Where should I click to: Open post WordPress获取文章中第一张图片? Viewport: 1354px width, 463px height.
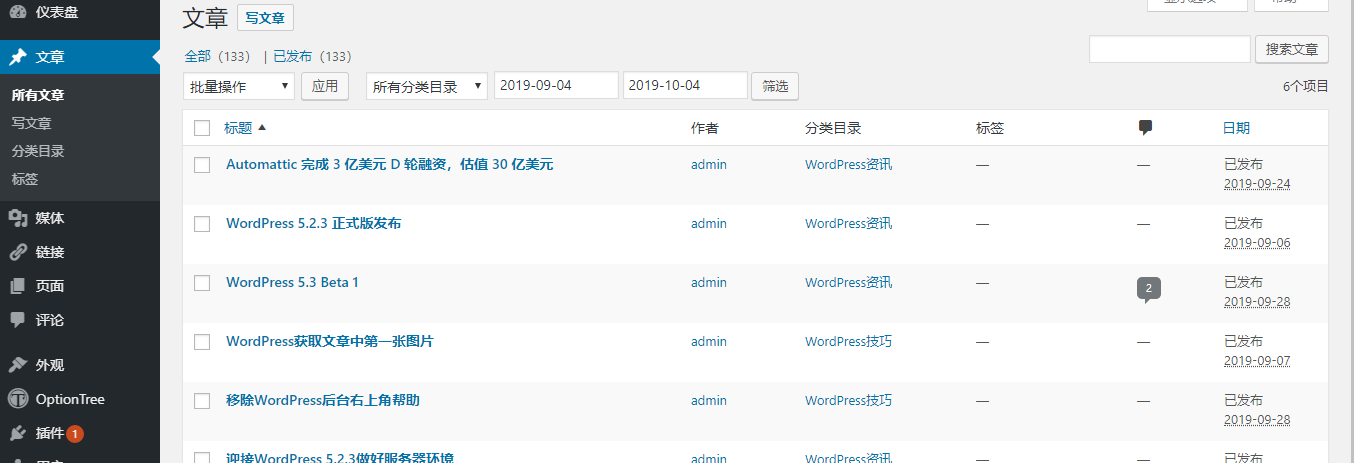point(329,341)
